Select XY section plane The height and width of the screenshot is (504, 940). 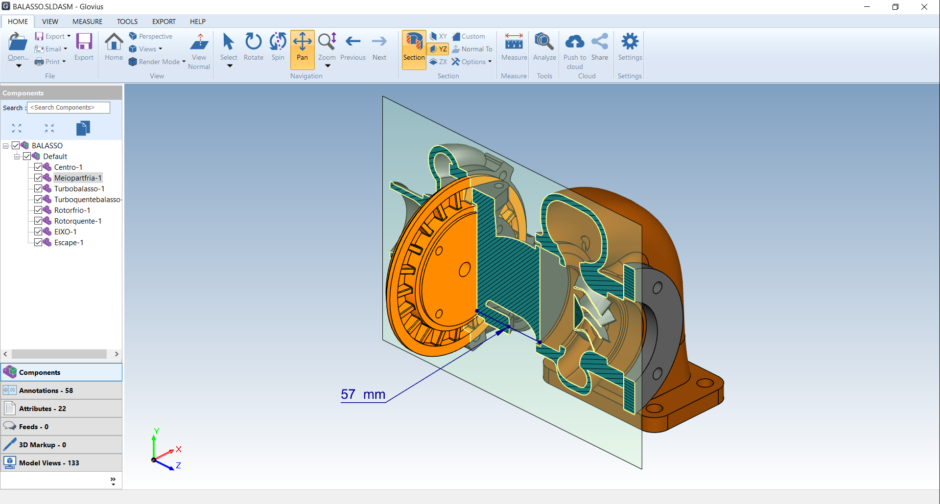[439, 37]
